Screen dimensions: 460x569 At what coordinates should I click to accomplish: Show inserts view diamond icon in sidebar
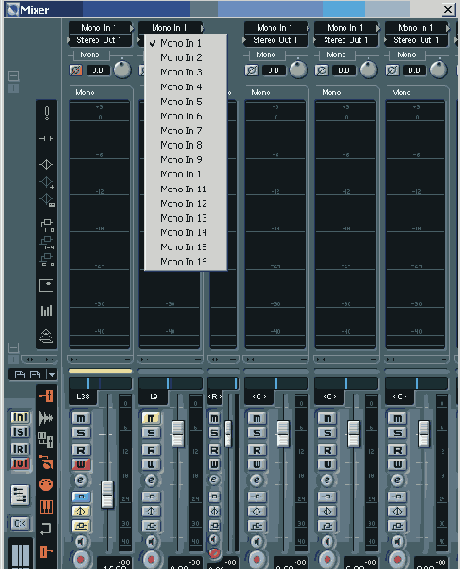pyautogui.click(x=46, y=164)
